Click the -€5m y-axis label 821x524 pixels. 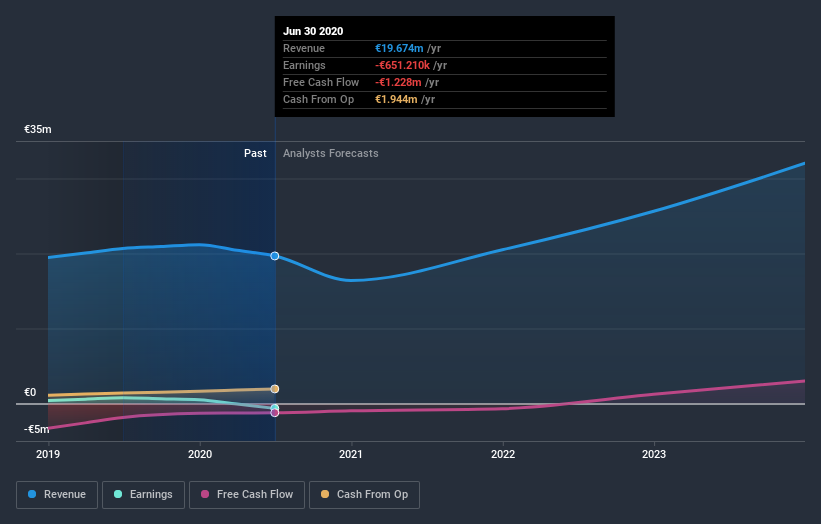tap(37, 429)
